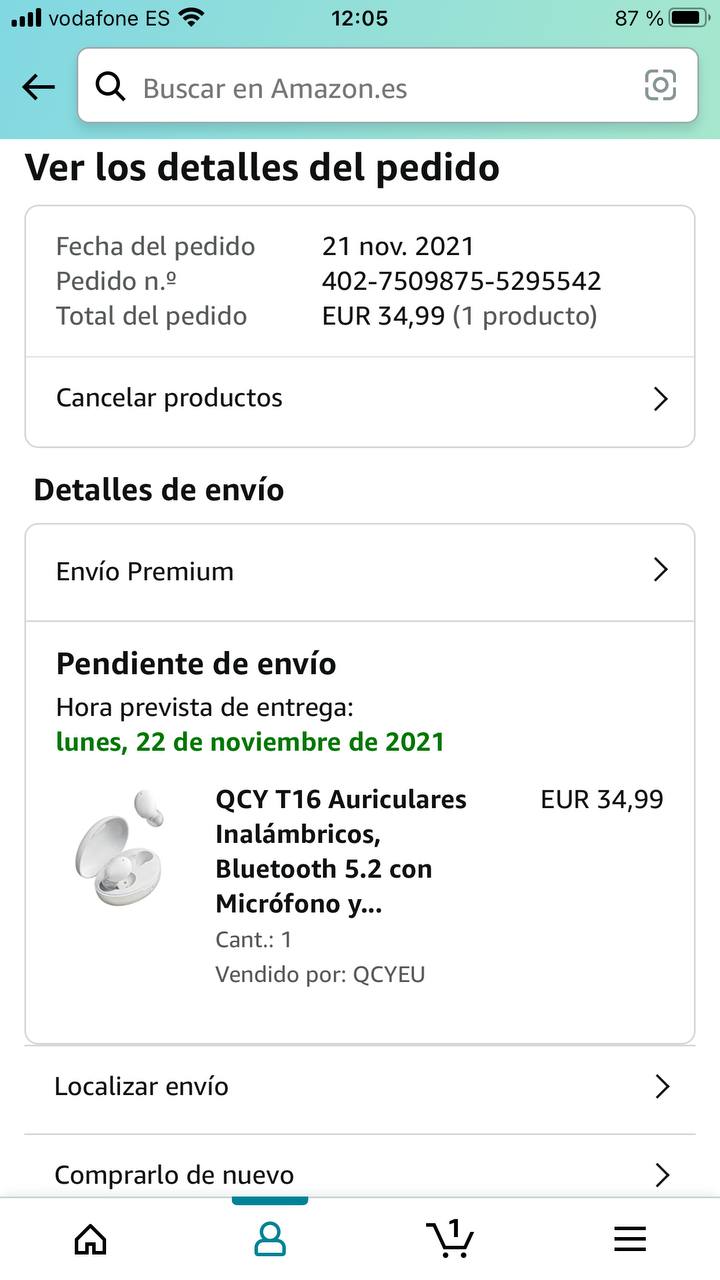Image resolution: width=720 pixels, height=1280 pixels.
Task: Expand Envío Premium chevron
Action: pyautogui.click(x=660, y=570)
